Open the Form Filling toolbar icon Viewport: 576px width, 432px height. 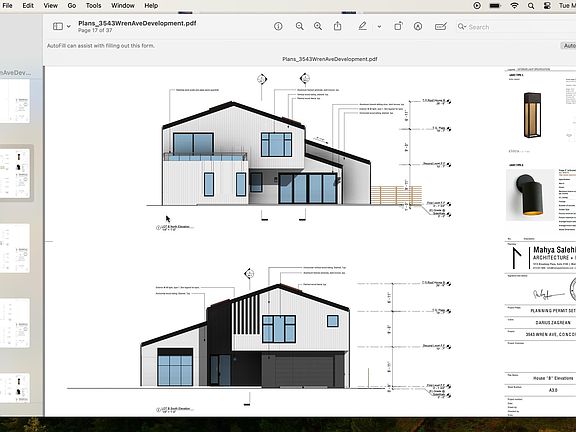[441, 26]
